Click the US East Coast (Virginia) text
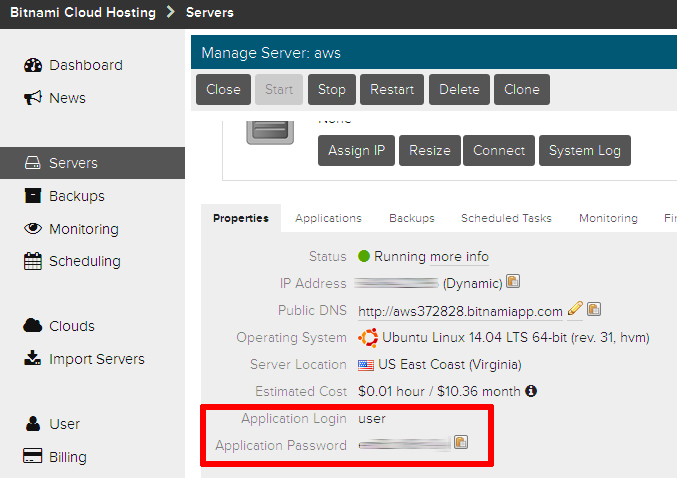677x478 pixels. click(449, 364)
